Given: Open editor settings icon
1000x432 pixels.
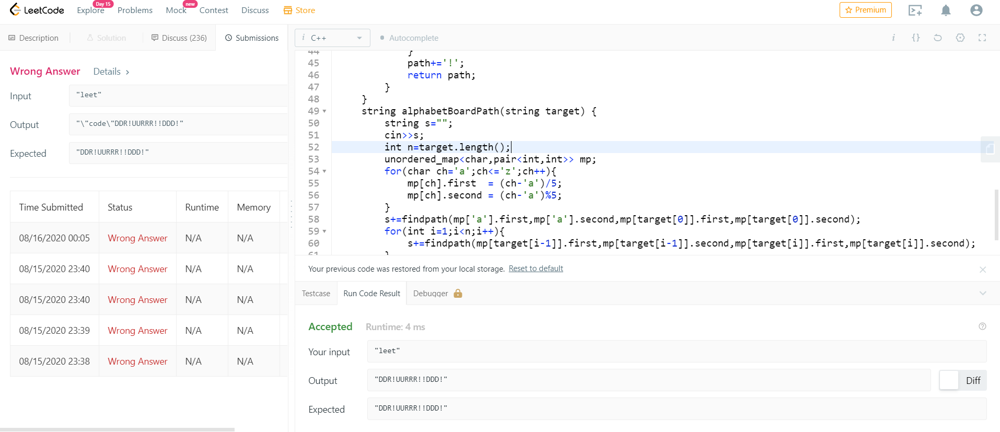Looking at the screenshot, I should point(960,38).
